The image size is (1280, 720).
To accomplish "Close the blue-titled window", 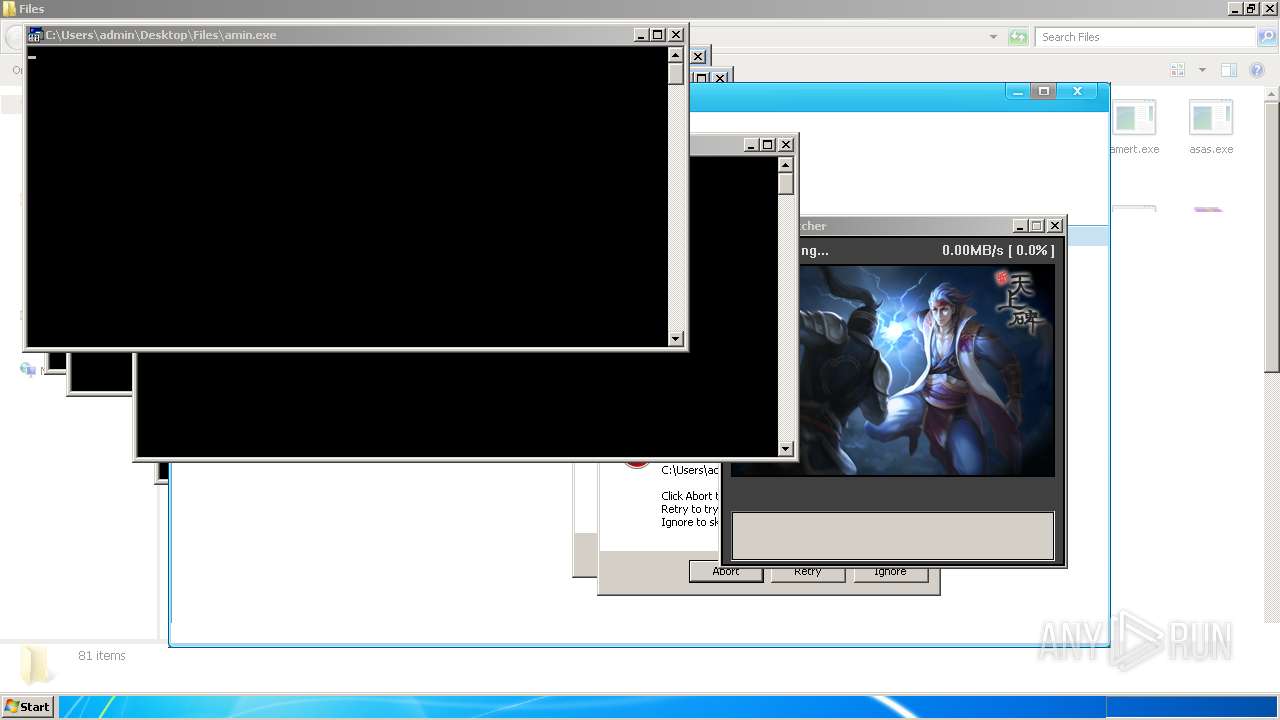I will coord(1077,91).
